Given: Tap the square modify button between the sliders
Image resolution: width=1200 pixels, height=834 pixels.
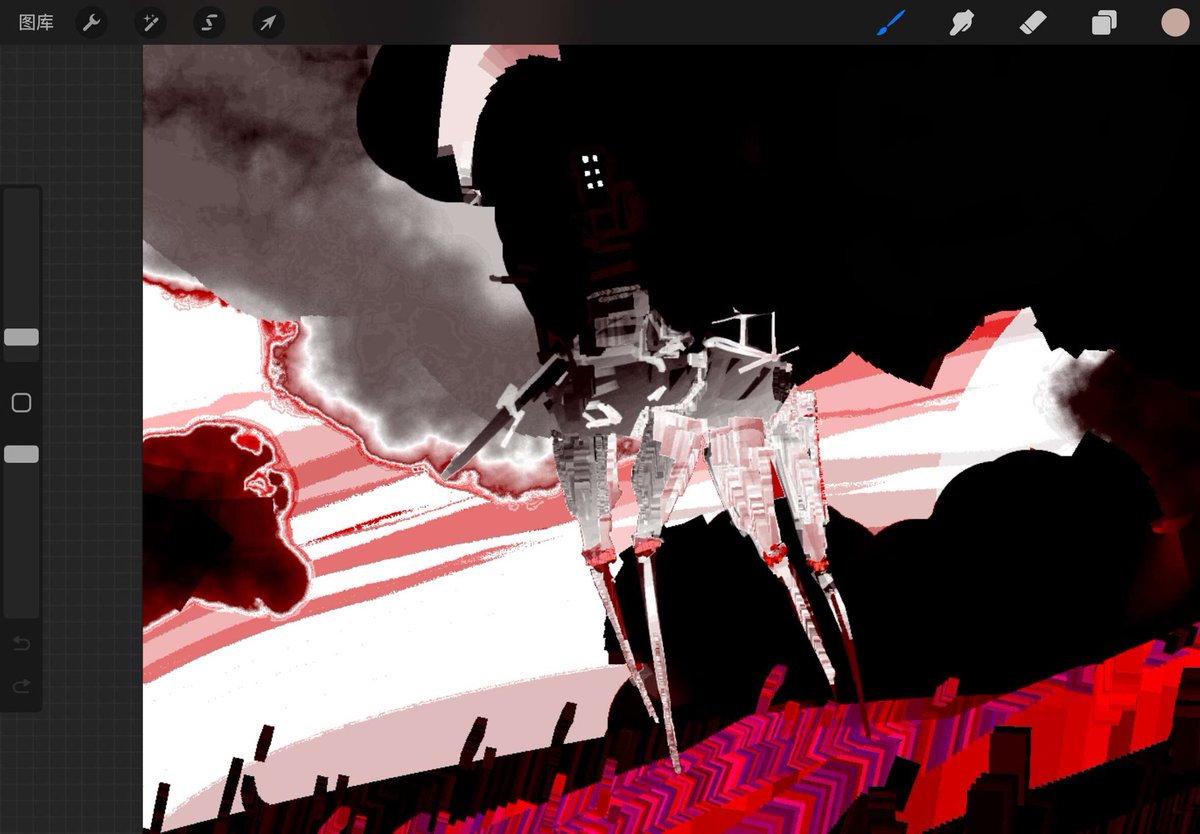Looking at the screenshot, I should 21,403.
